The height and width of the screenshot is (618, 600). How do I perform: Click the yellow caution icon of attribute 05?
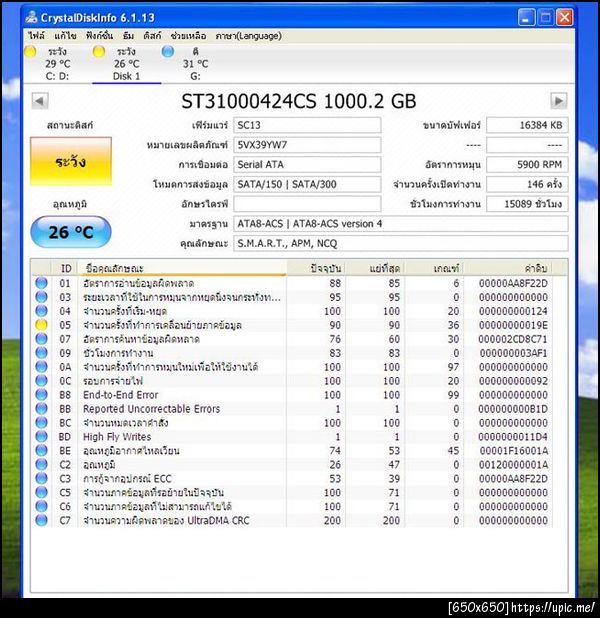click(41, 325)
